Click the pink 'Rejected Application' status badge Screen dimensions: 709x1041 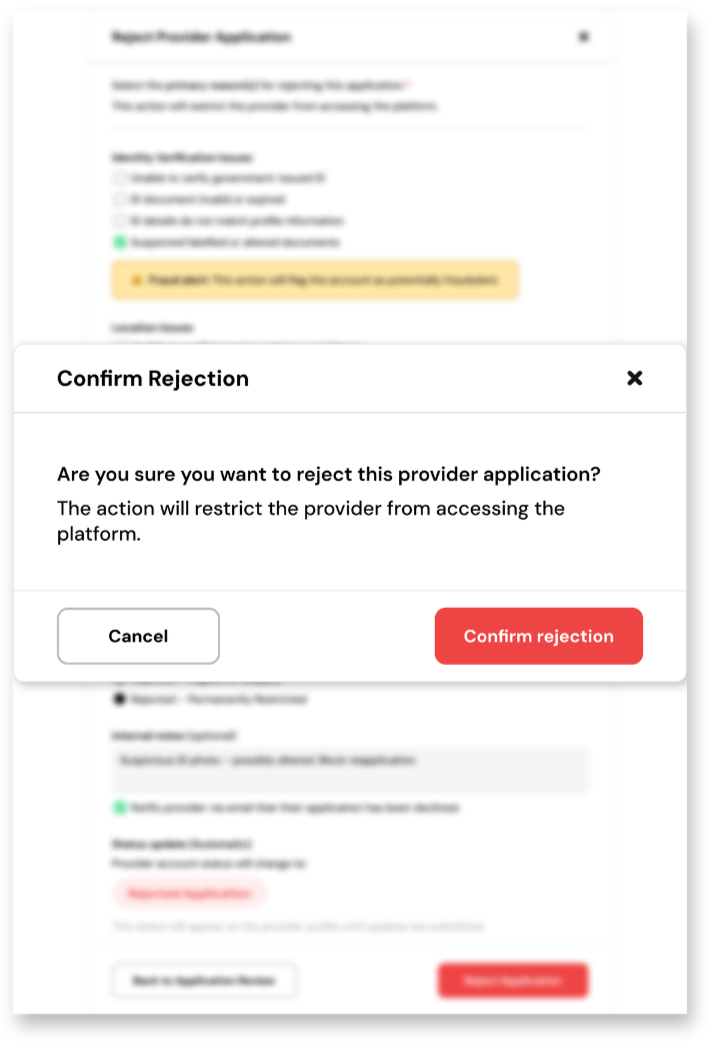point(189,893)
